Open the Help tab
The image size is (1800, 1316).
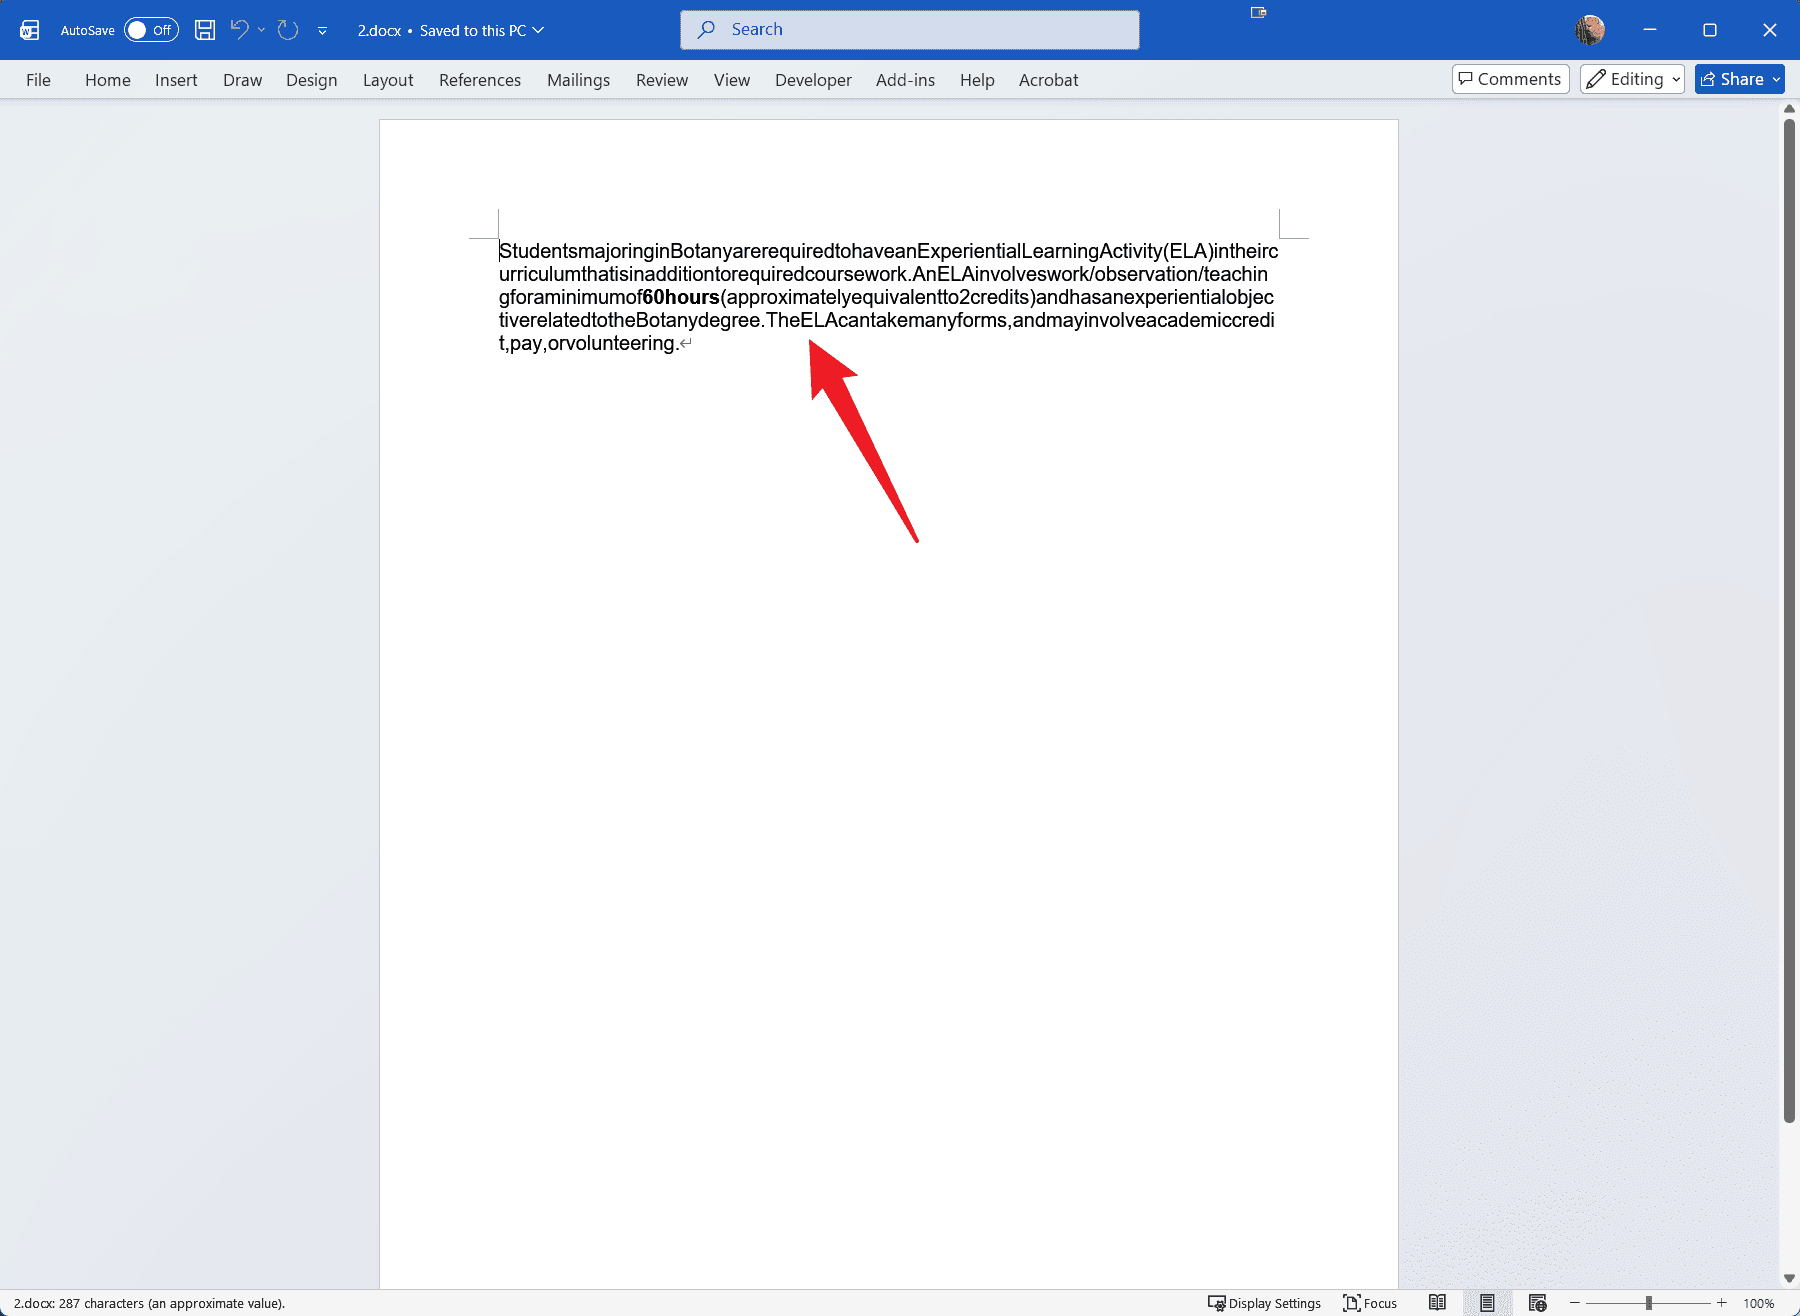pos(977,80)
